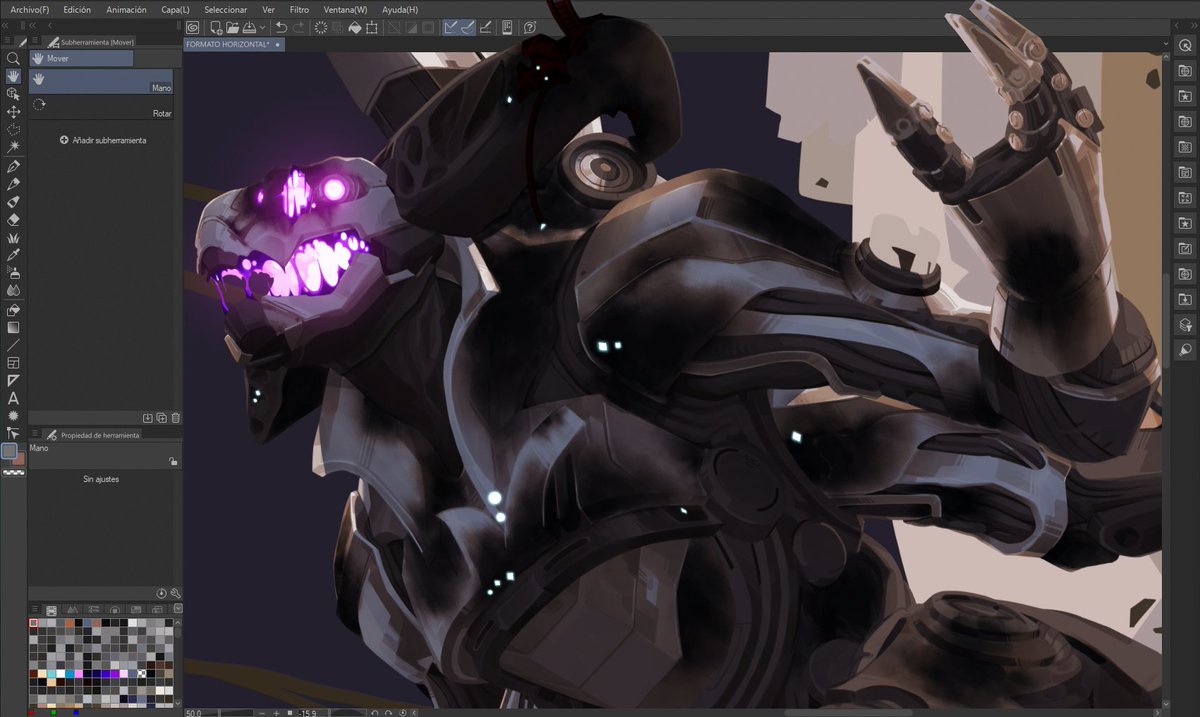Pick the pink magenta swatch in color set
Screen dimensions: 1200x717
click(x=79, y=674)
